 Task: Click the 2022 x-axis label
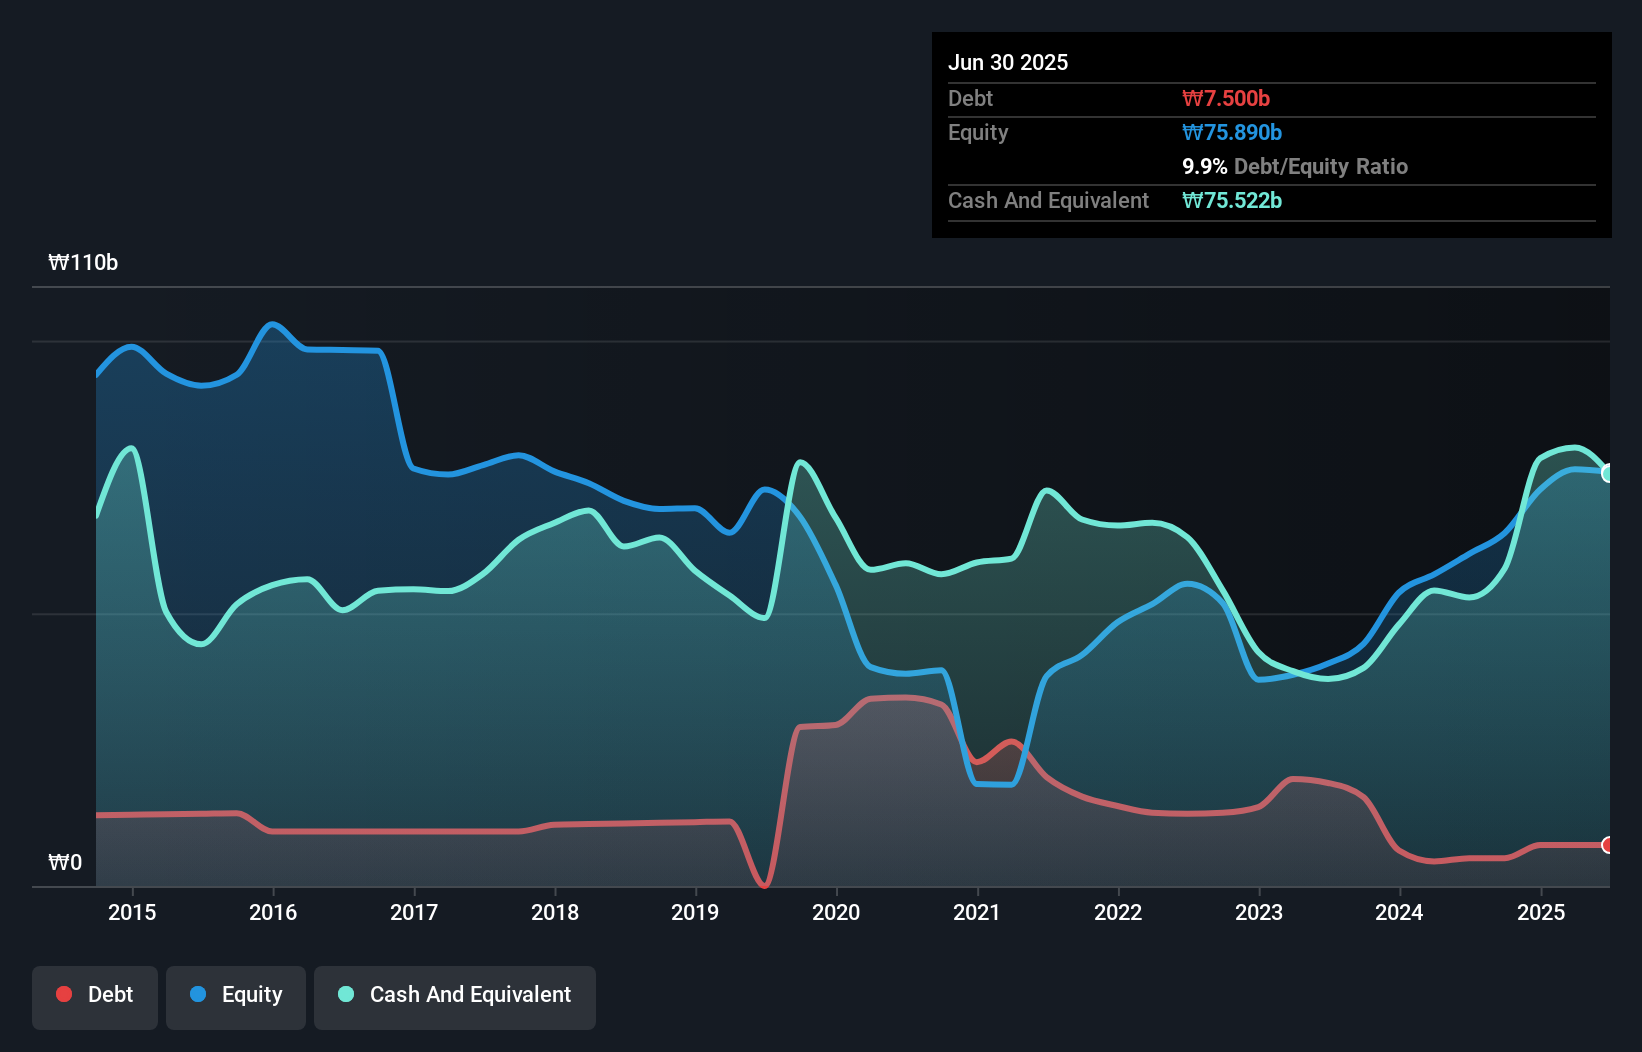pyautogui.click(x=1118, y=912)
